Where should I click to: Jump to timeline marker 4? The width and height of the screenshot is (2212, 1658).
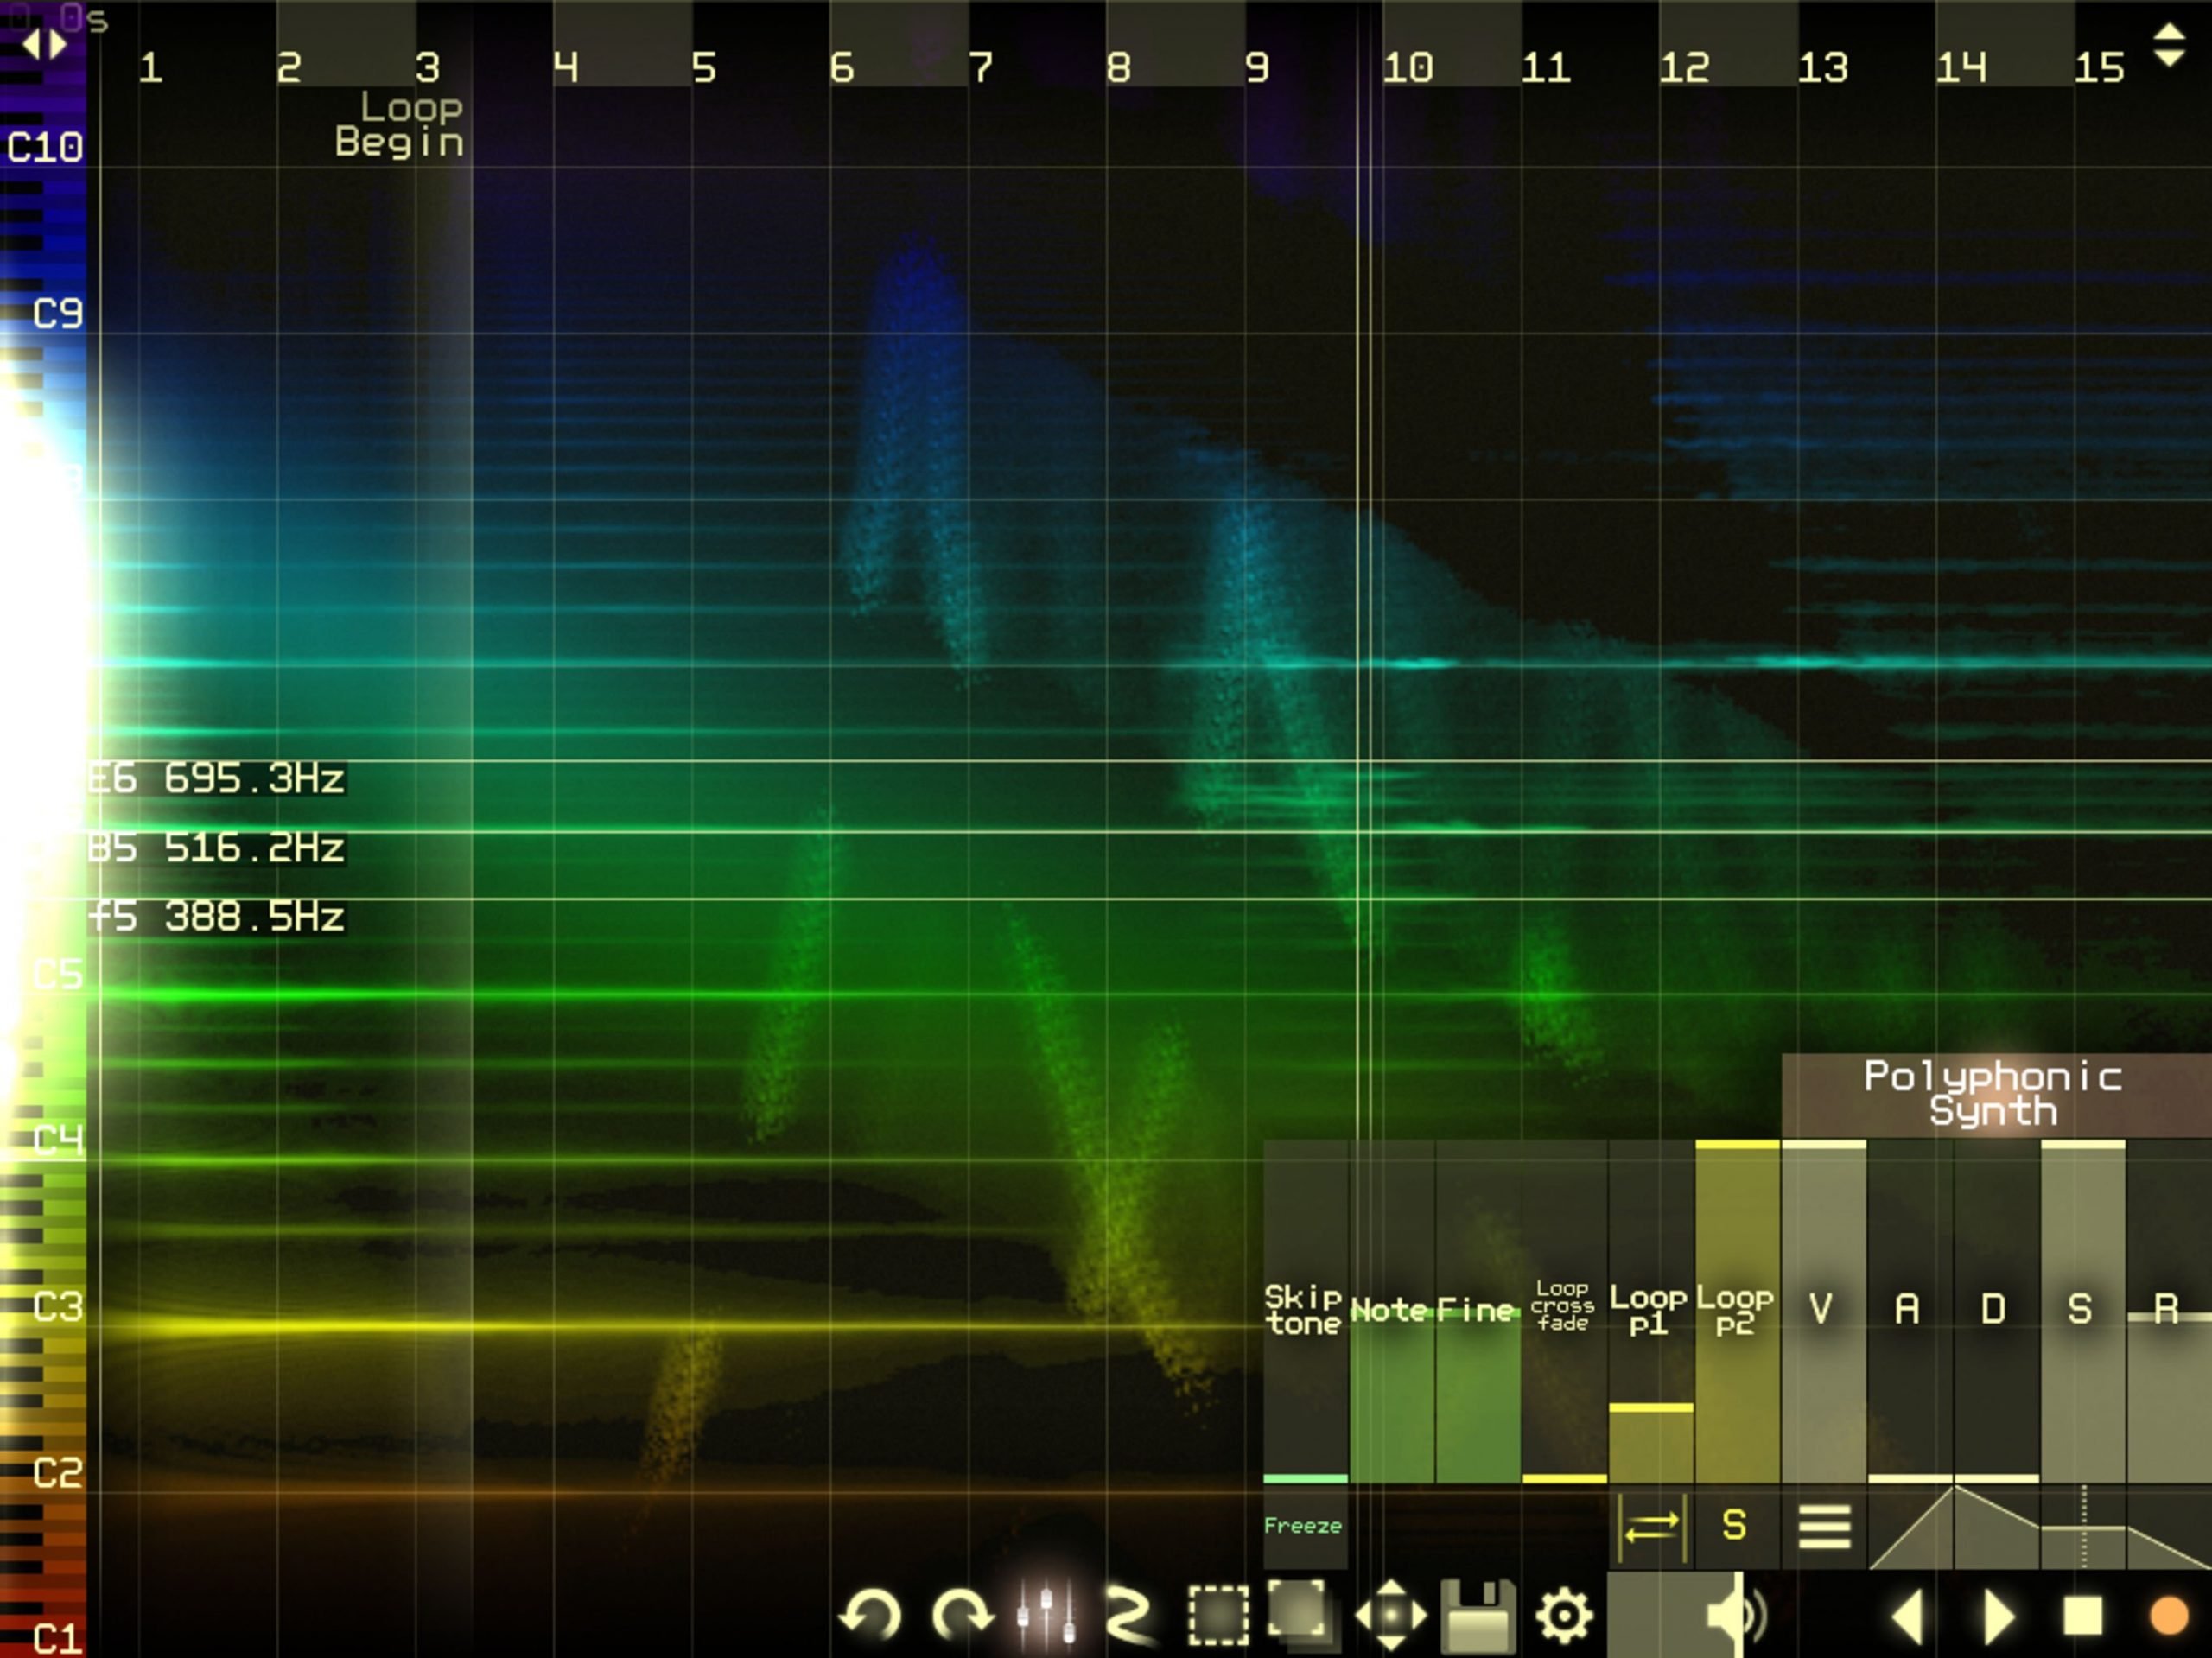pyautogui.click(x=566, y=68)
